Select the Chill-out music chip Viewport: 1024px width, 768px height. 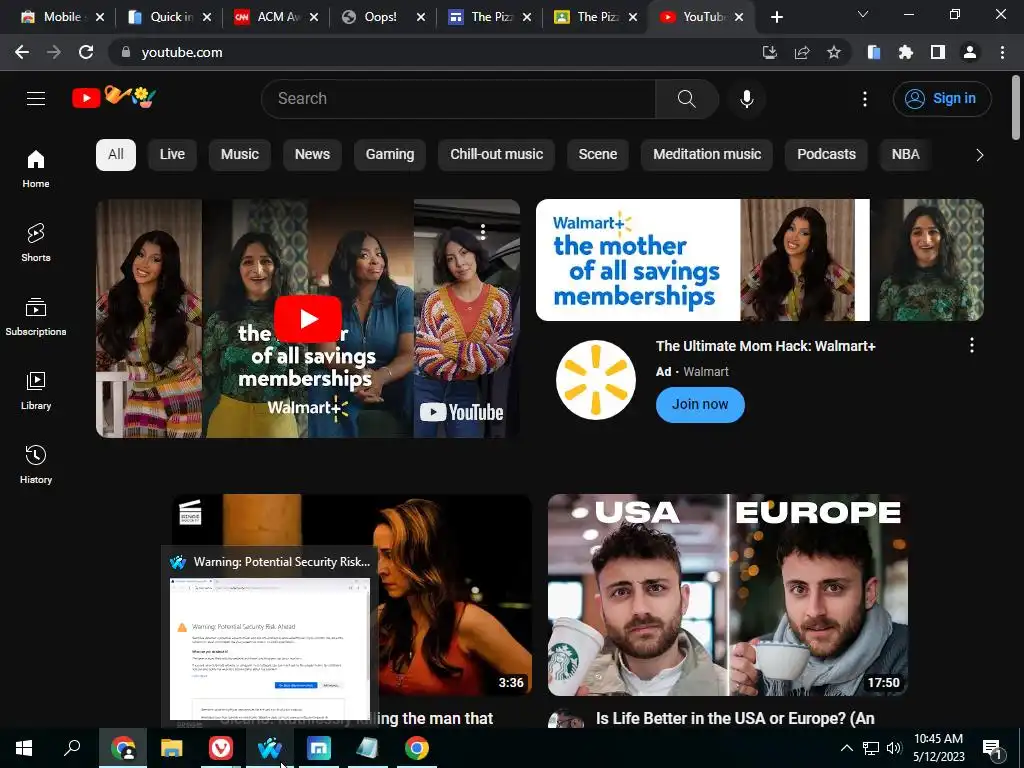click(496, 155)
